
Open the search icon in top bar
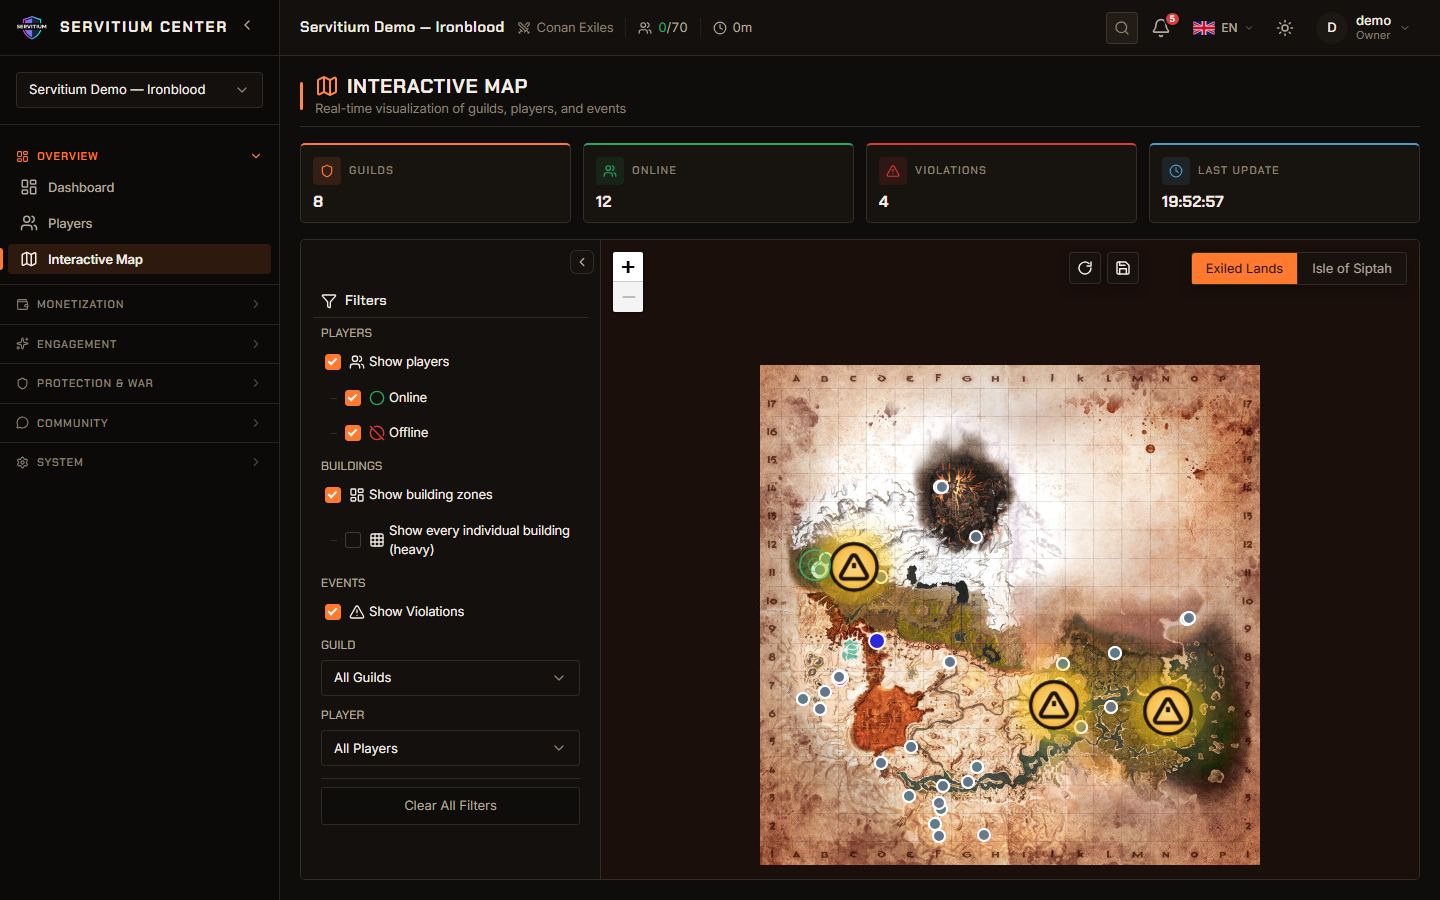pos(1122,28)
